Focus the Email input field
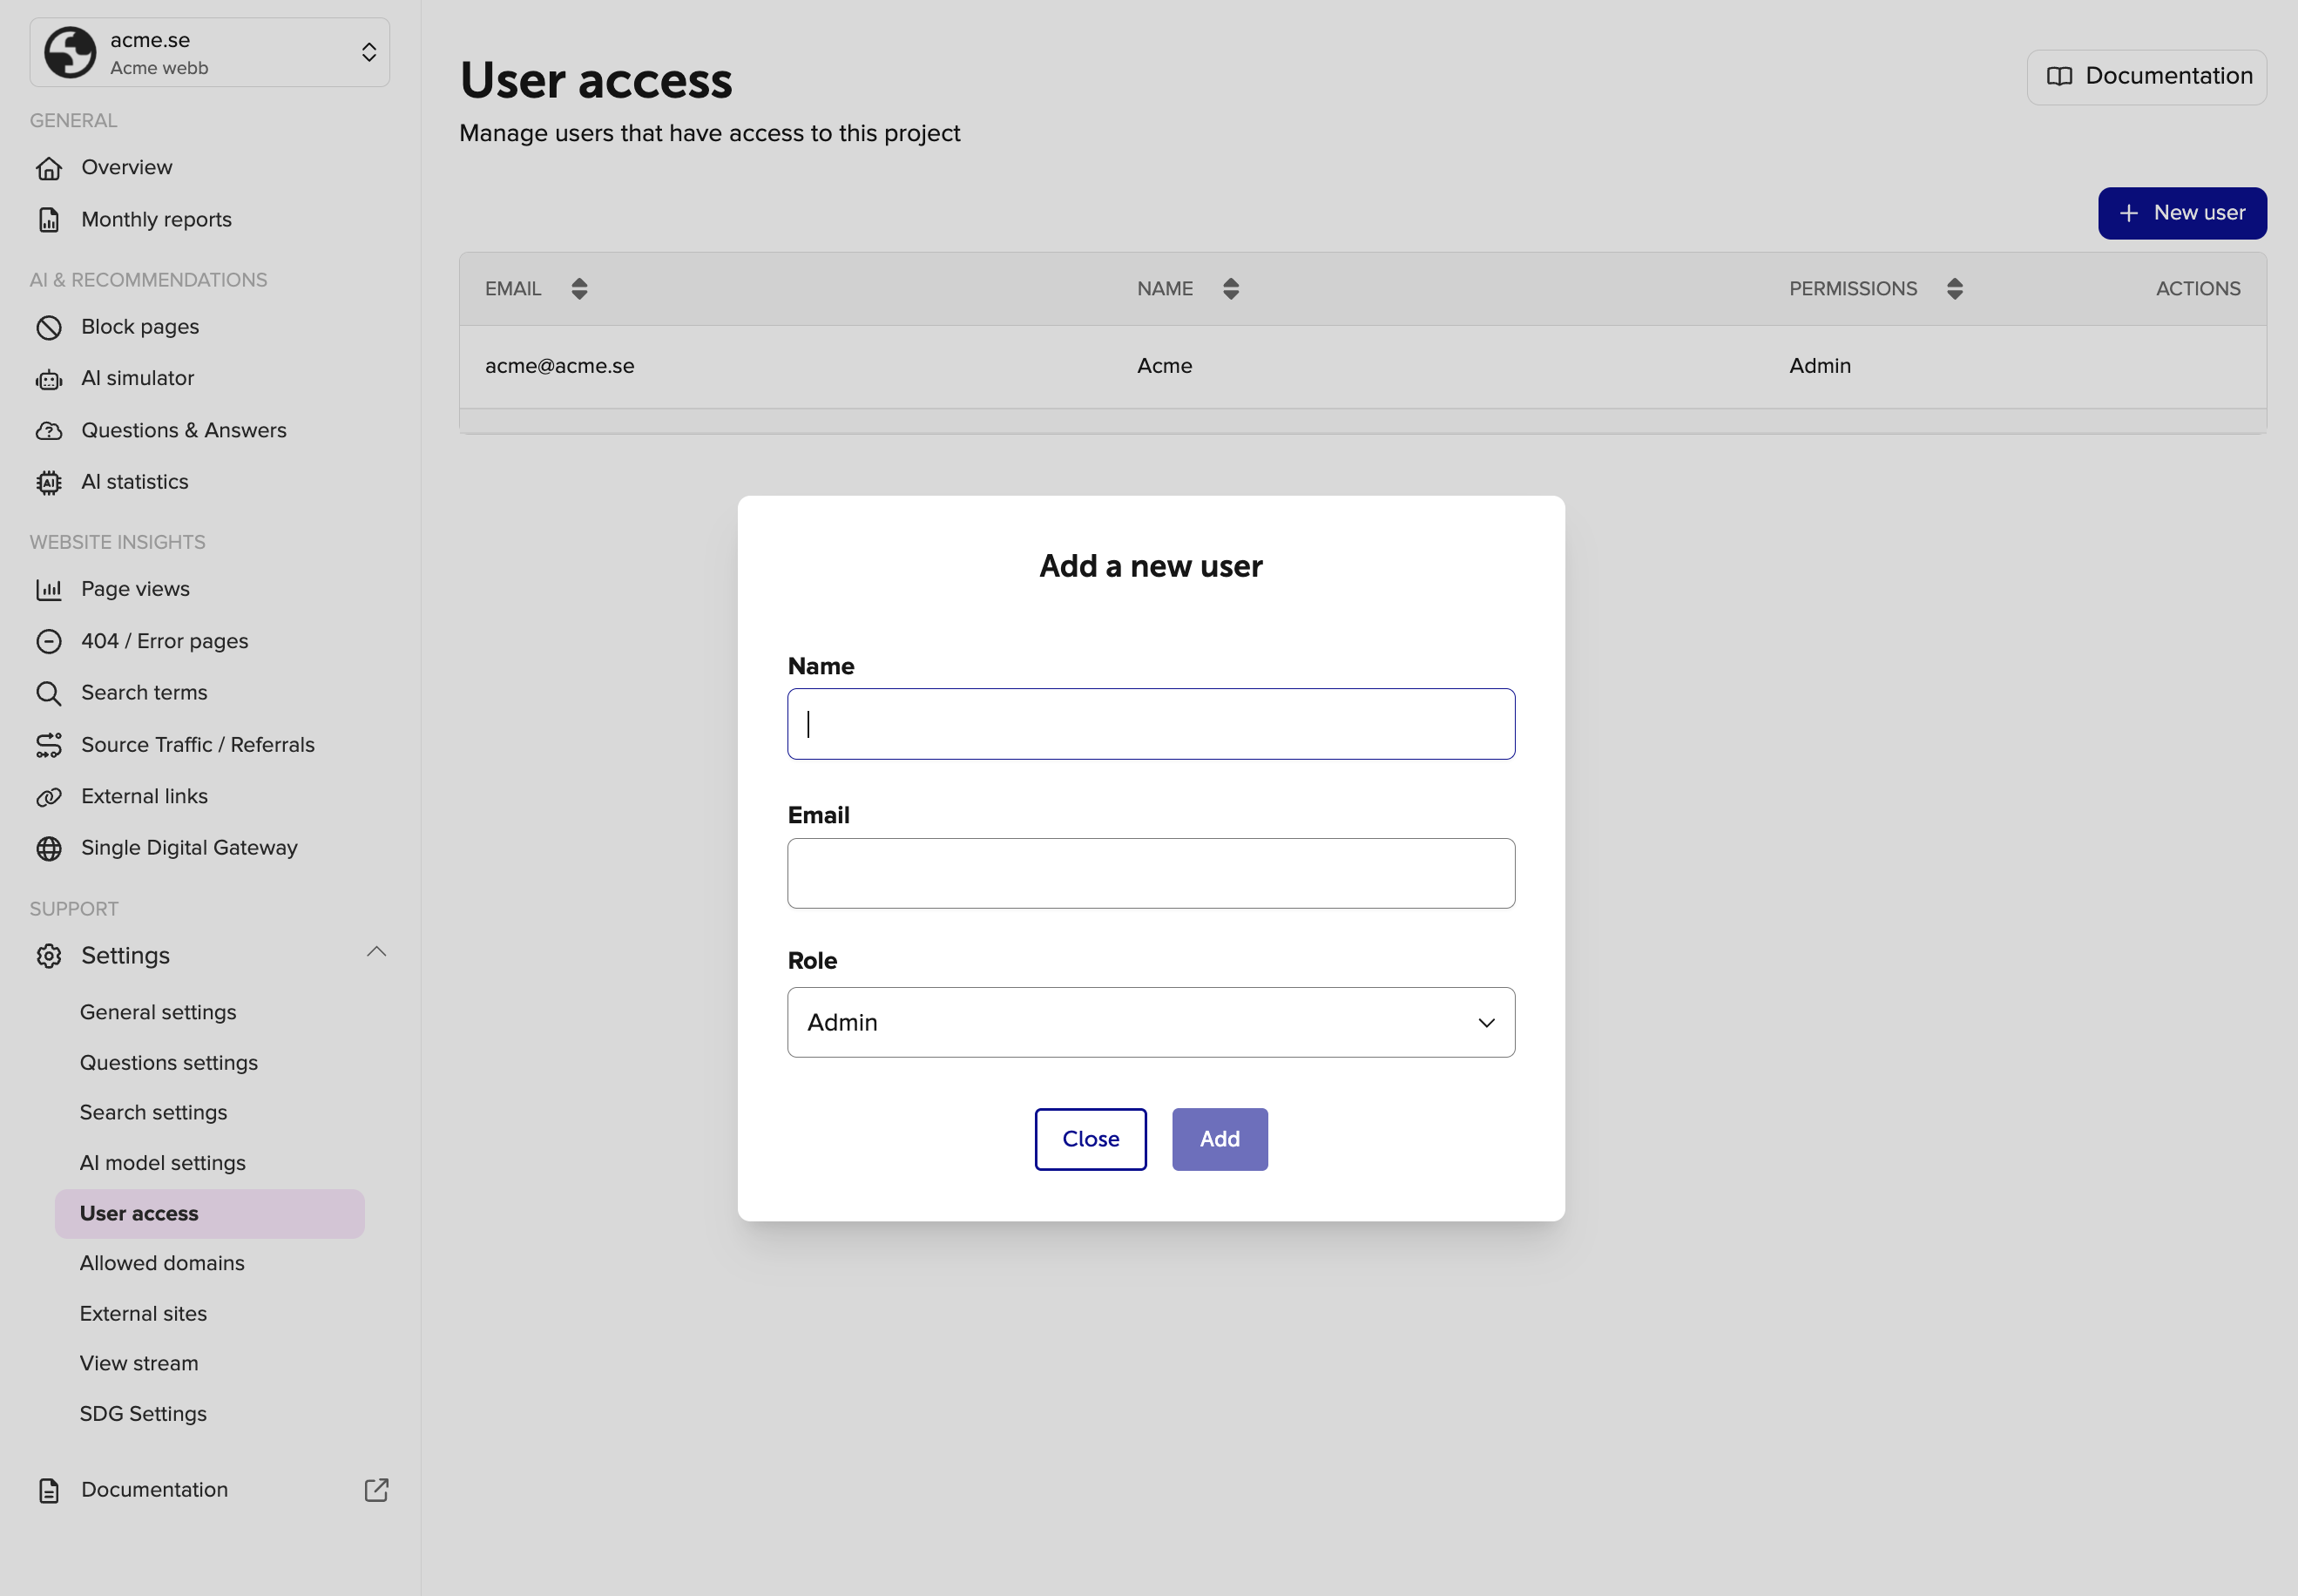 (x=1150, y=873)
